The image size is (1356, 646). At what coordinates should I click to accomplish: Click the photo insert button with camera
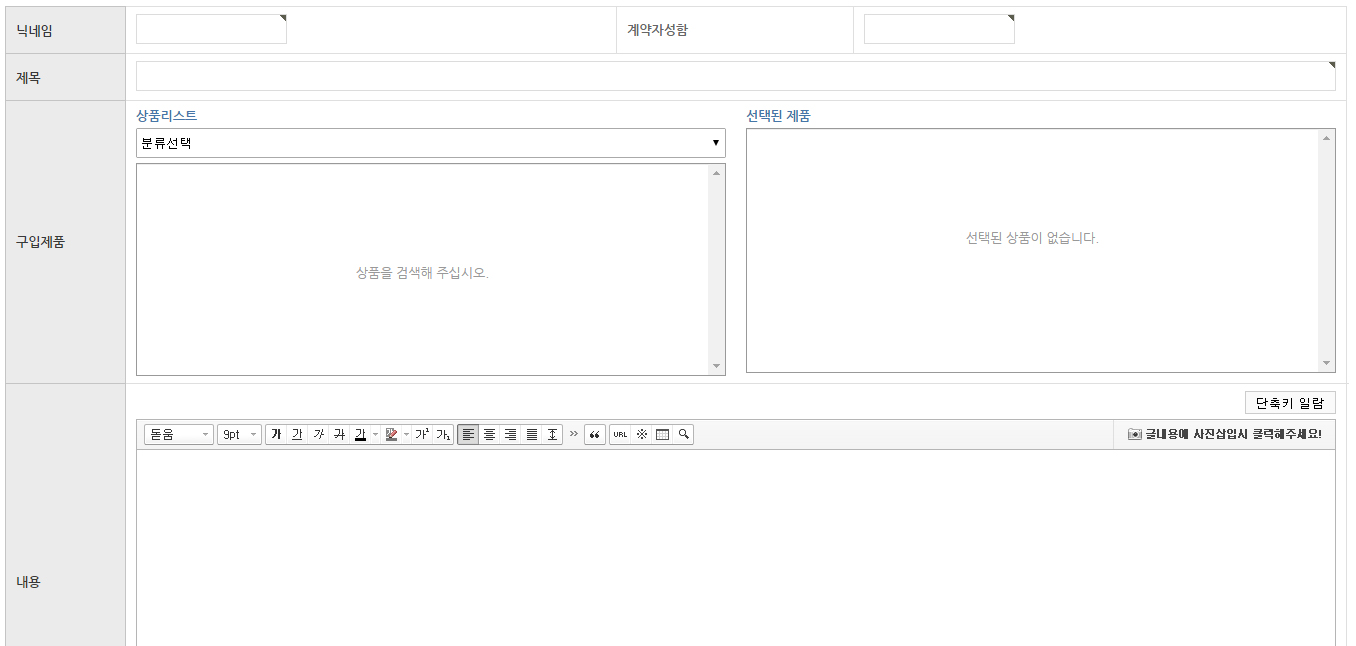click(1224, 435)
